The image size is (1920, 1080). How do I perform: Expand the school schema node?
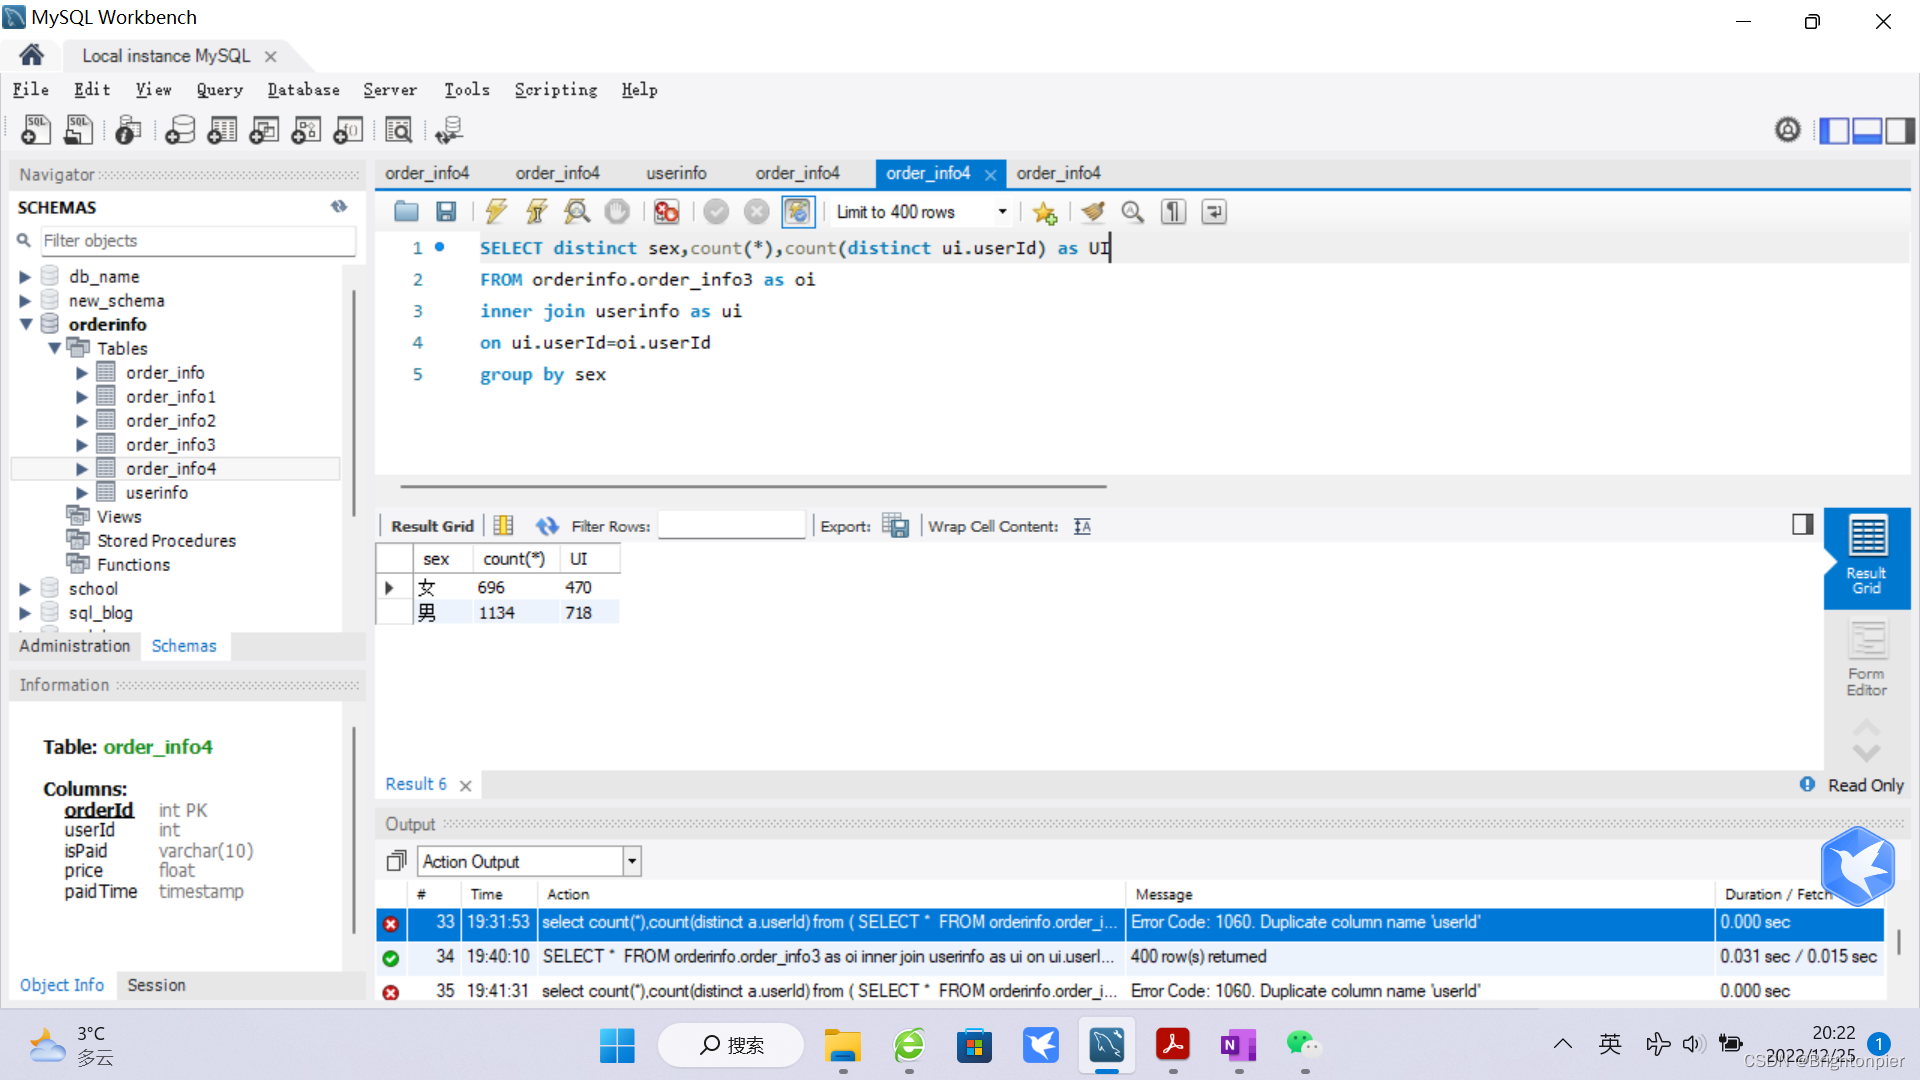tap(25, 589)
